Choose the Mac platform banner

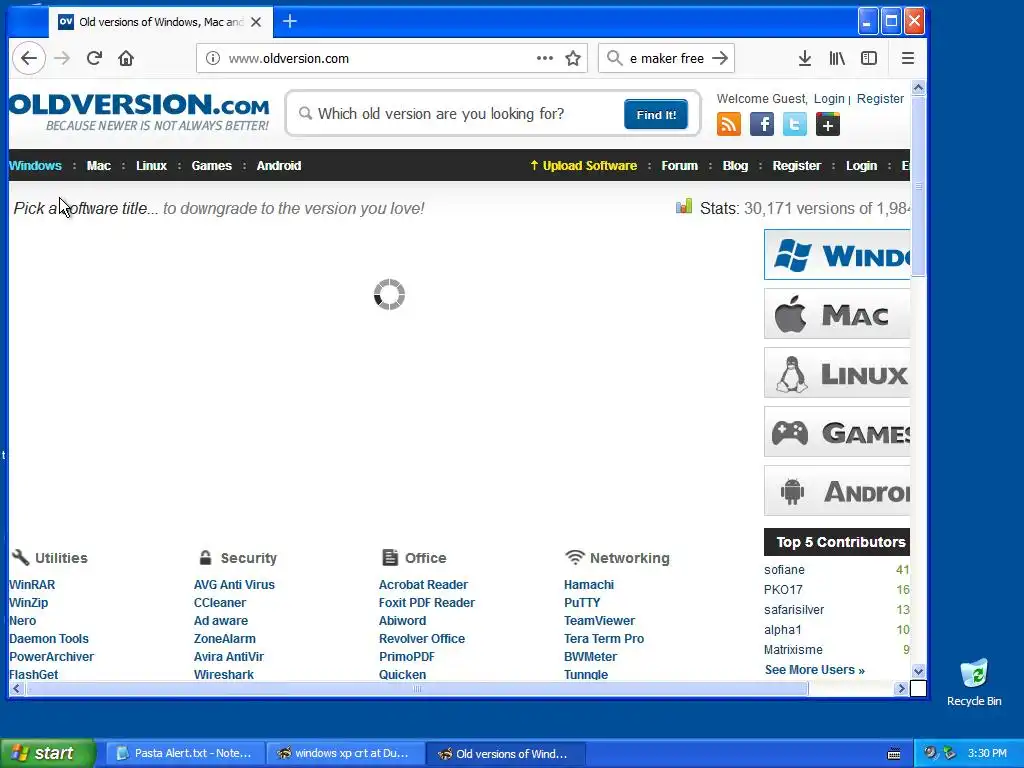837,314
